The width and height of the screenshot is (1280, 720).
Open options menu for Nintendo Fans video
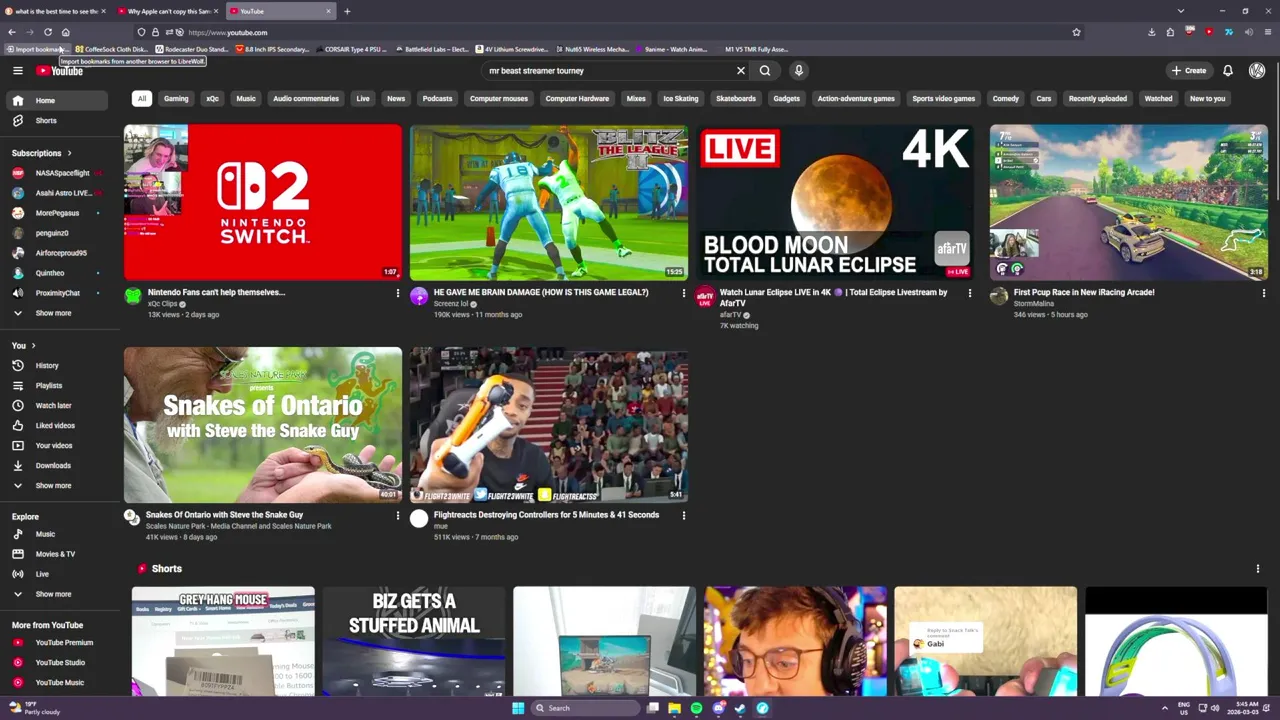point(397,293)
